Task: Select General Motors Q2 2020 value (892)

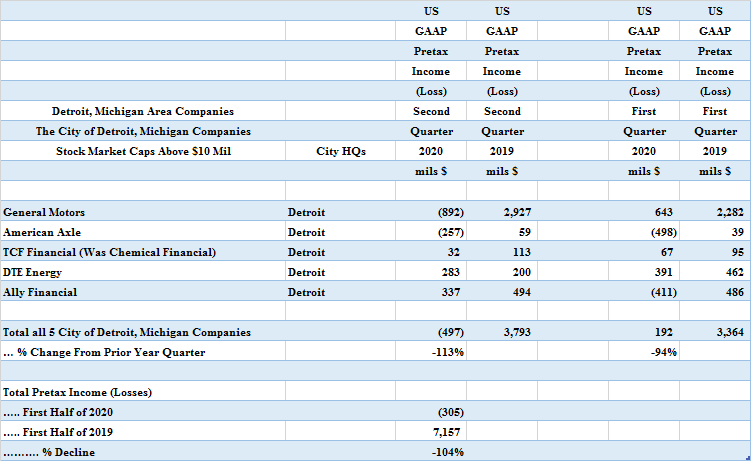Action: coord(451,212)
